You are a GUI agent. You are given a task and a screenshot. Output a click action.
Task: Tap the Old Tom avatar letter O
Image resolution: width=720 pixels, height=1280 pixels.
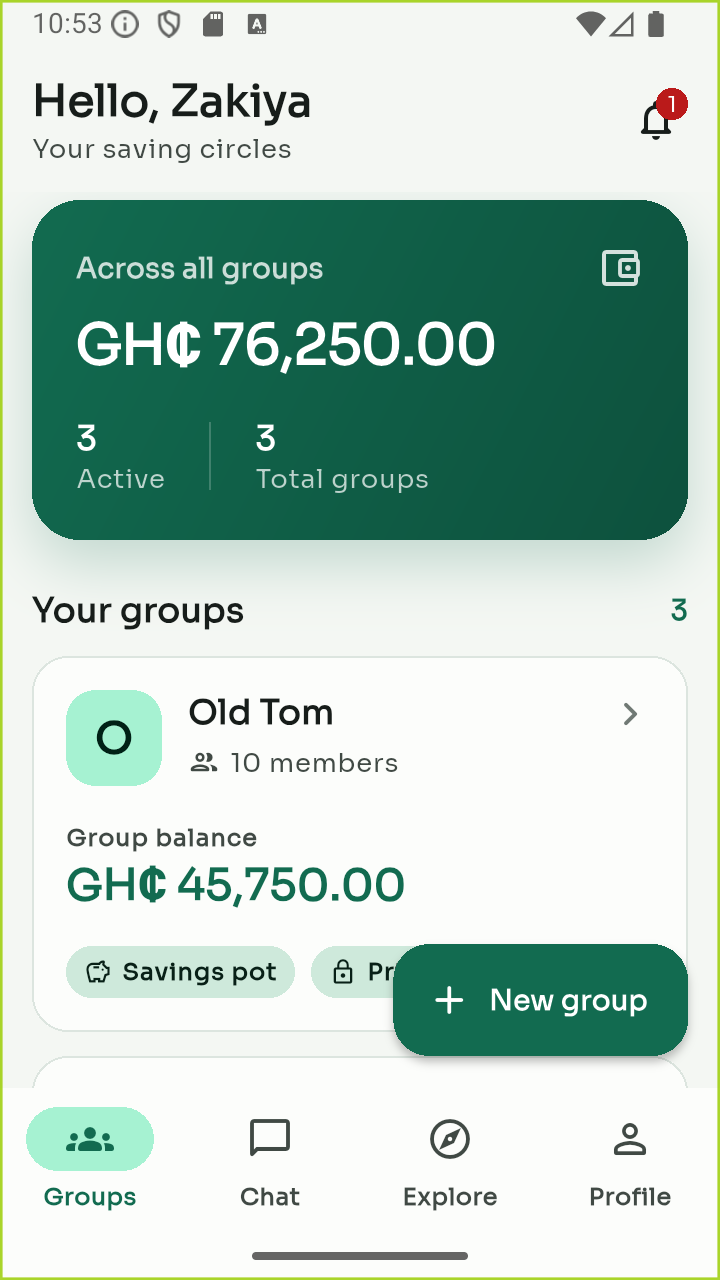click(114, 738)
